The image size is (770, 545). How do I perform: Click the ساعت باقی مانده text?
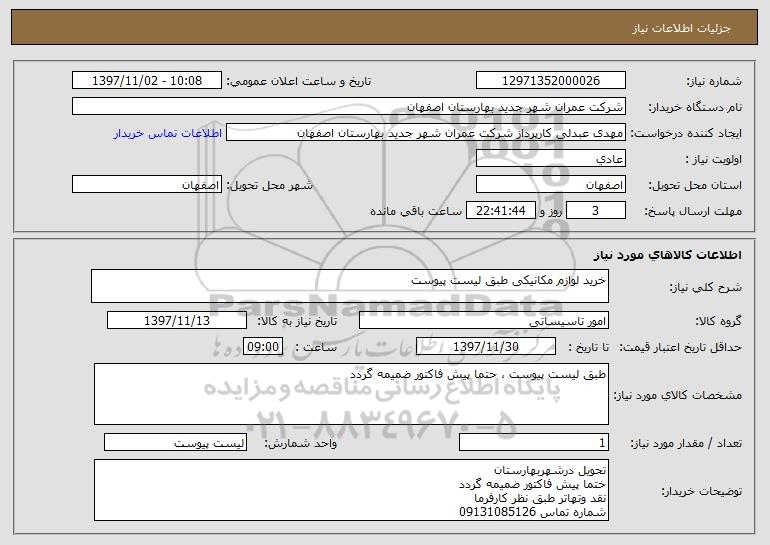click(x=415, y=211)
